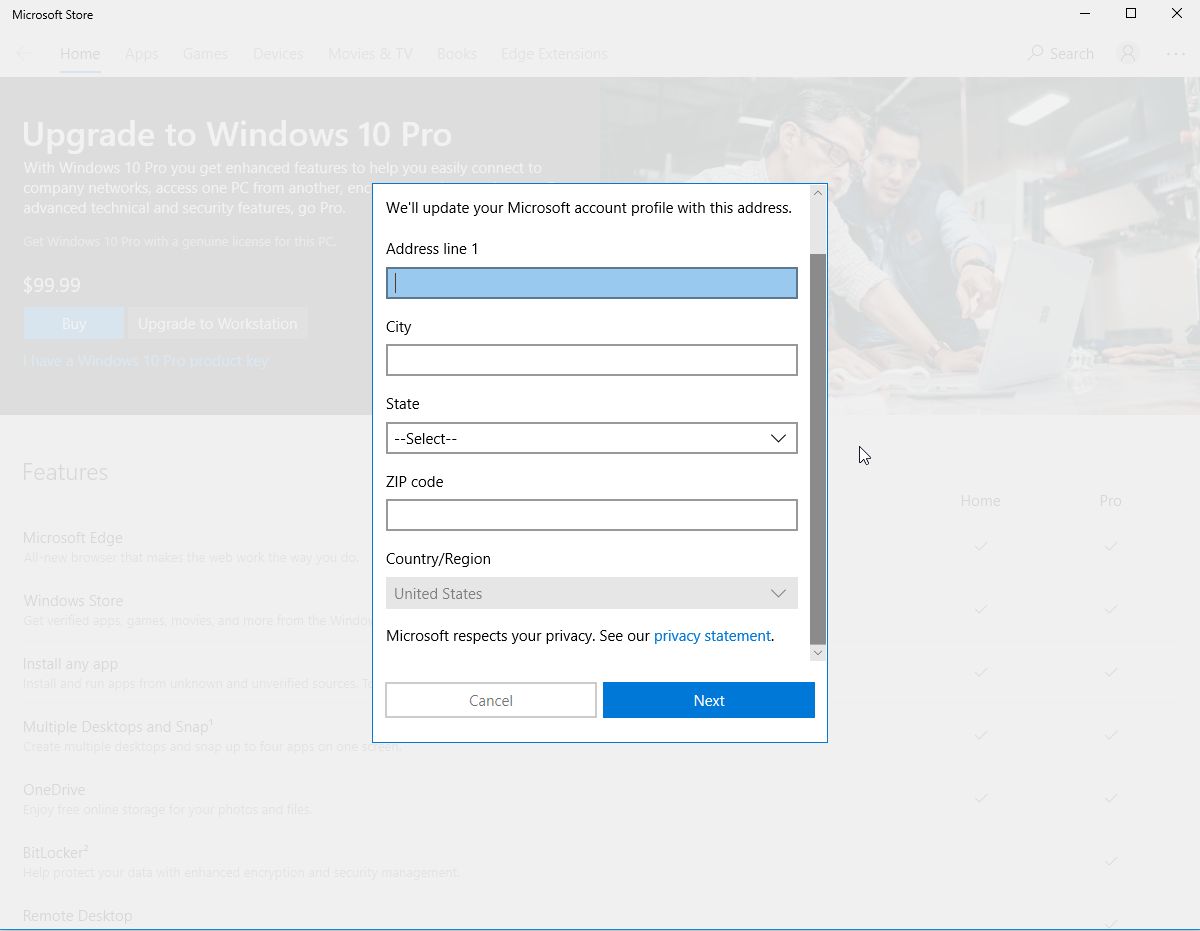The height and width of the screenshot is (931, 1200).
Task: Click the Home checkmark for Multiple Desktops
Action: [x=981, y=736]
